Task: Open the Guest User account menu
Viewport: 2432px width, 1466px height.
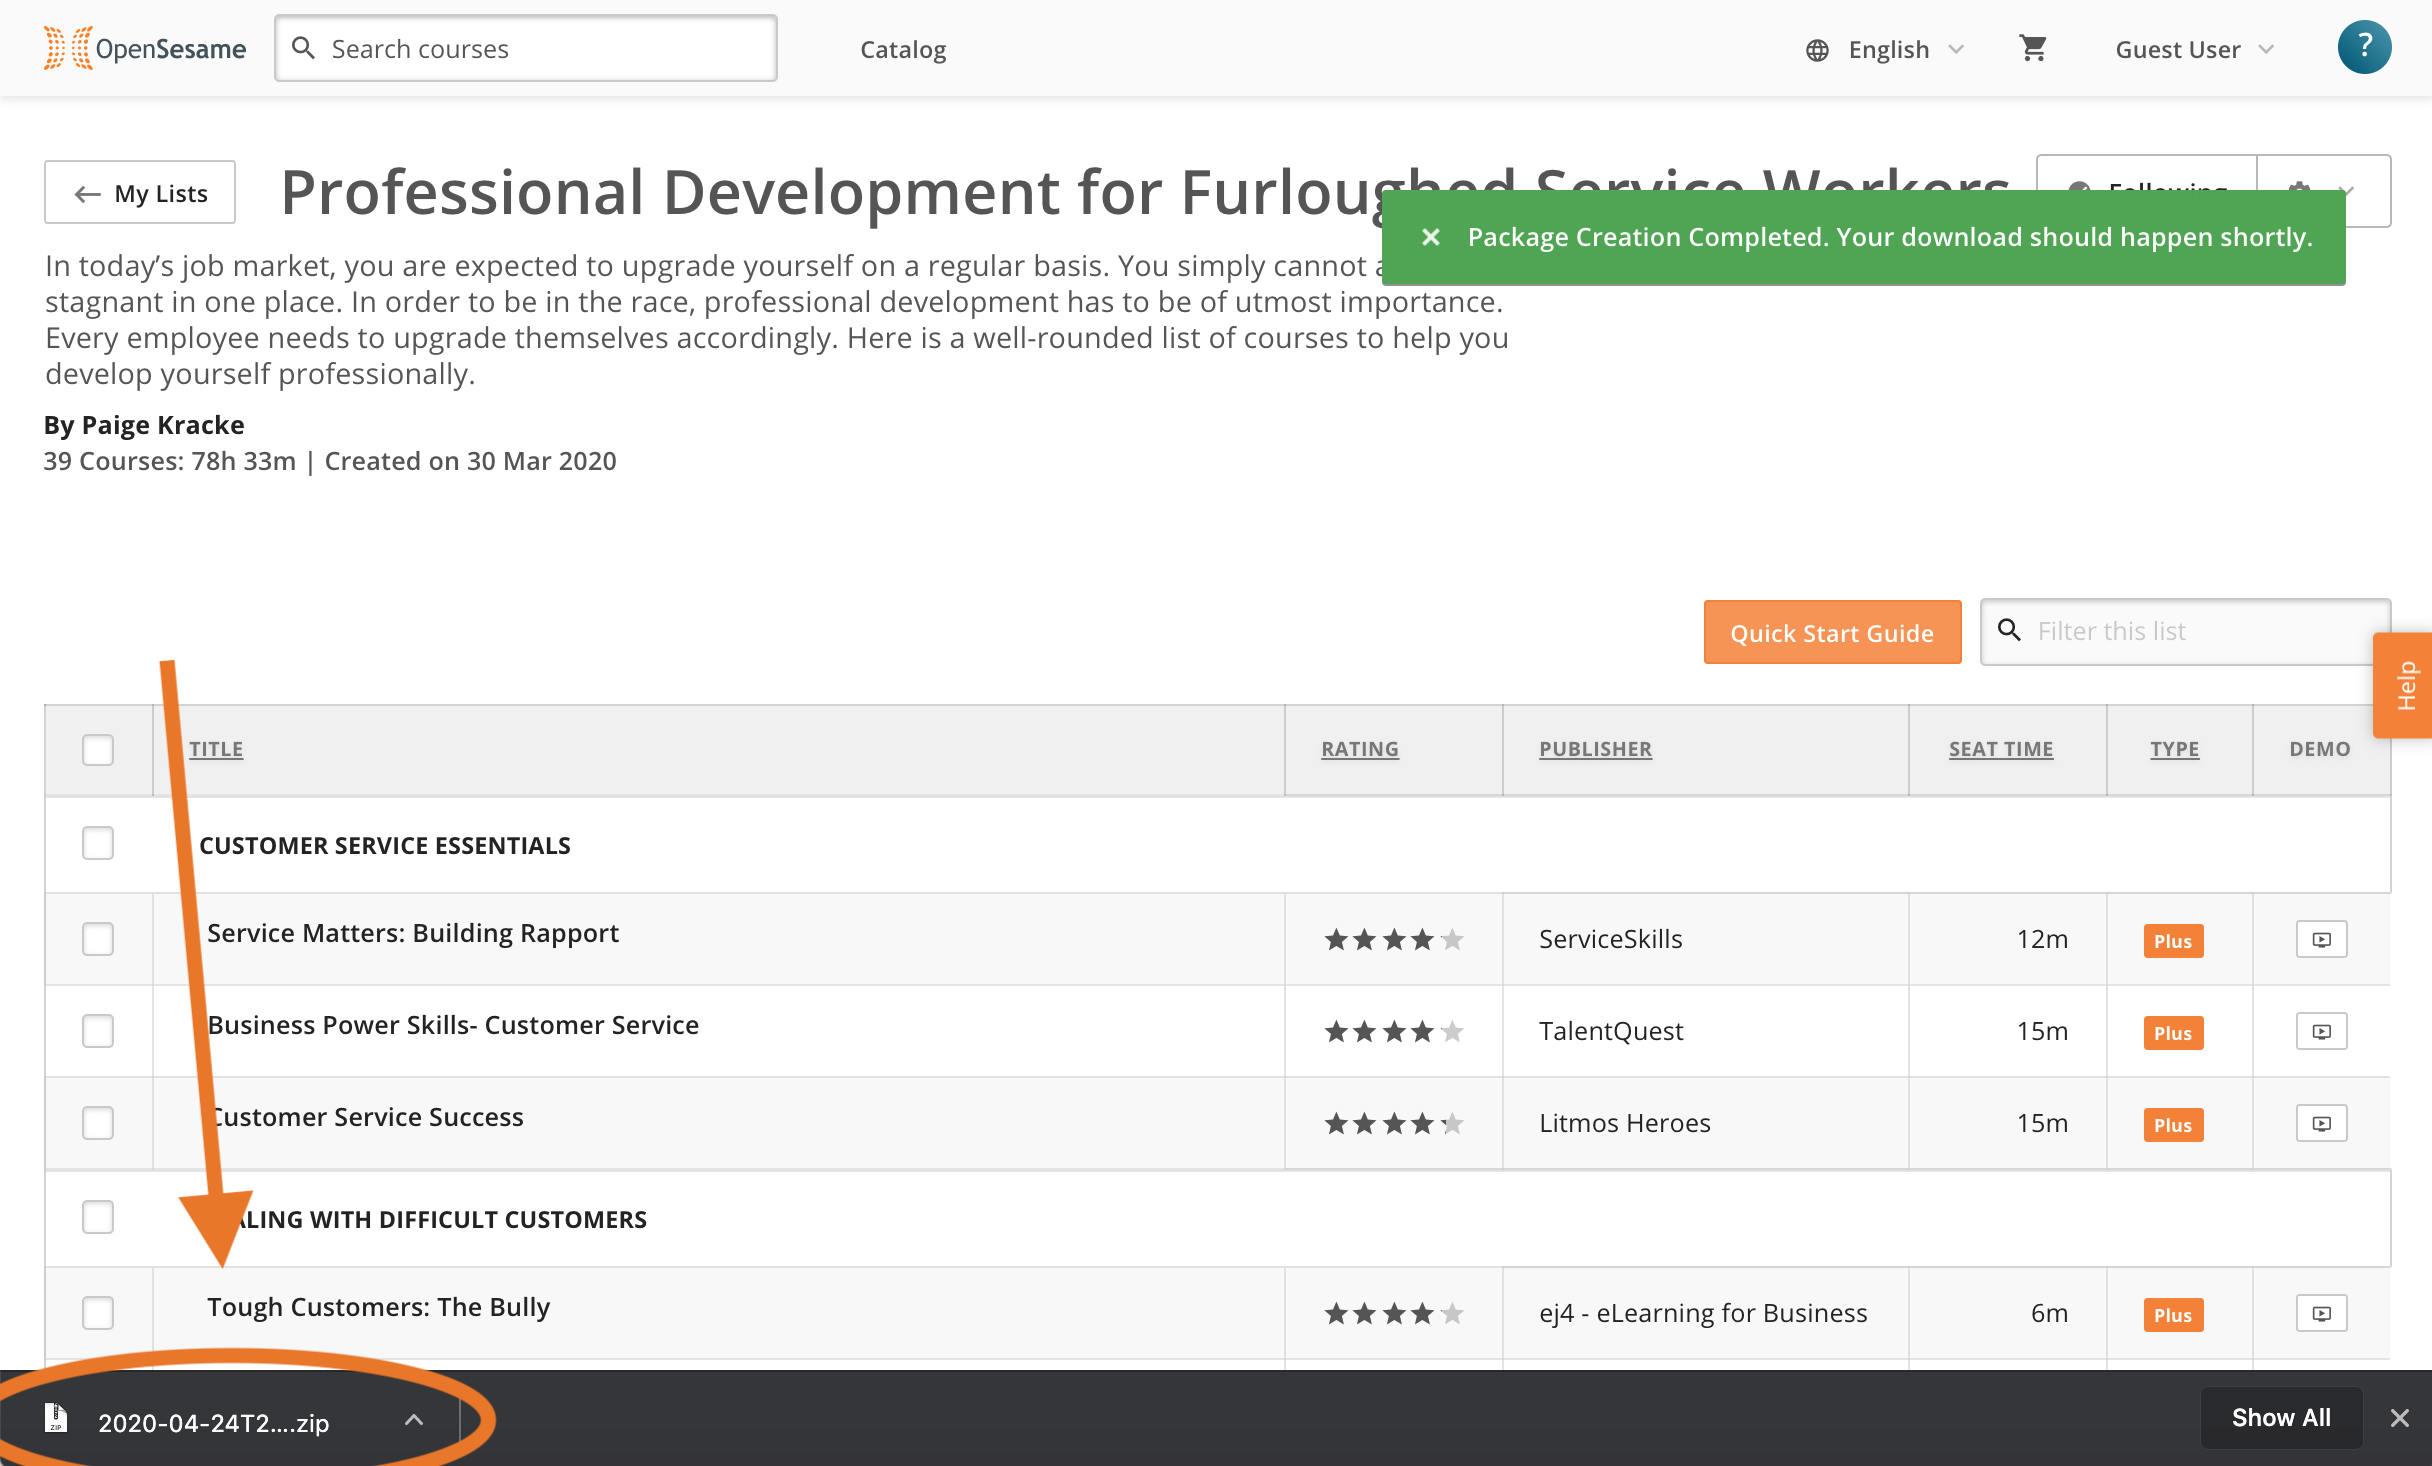Action: (2195, 50)
